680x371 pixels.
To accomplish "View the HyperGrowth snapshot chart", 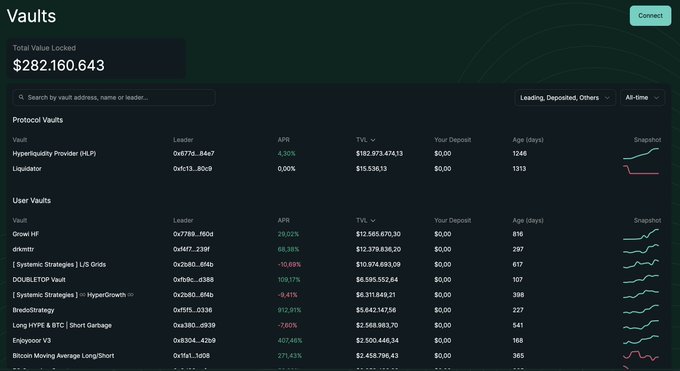I will point(641,294).
